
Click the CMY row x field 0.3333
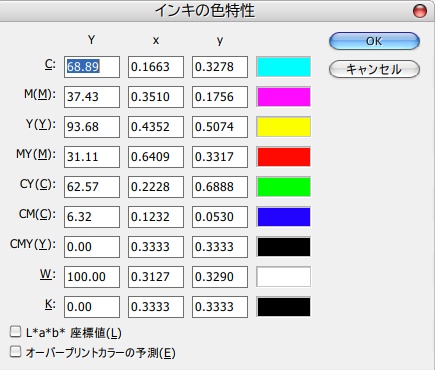[x=156, y=247]
